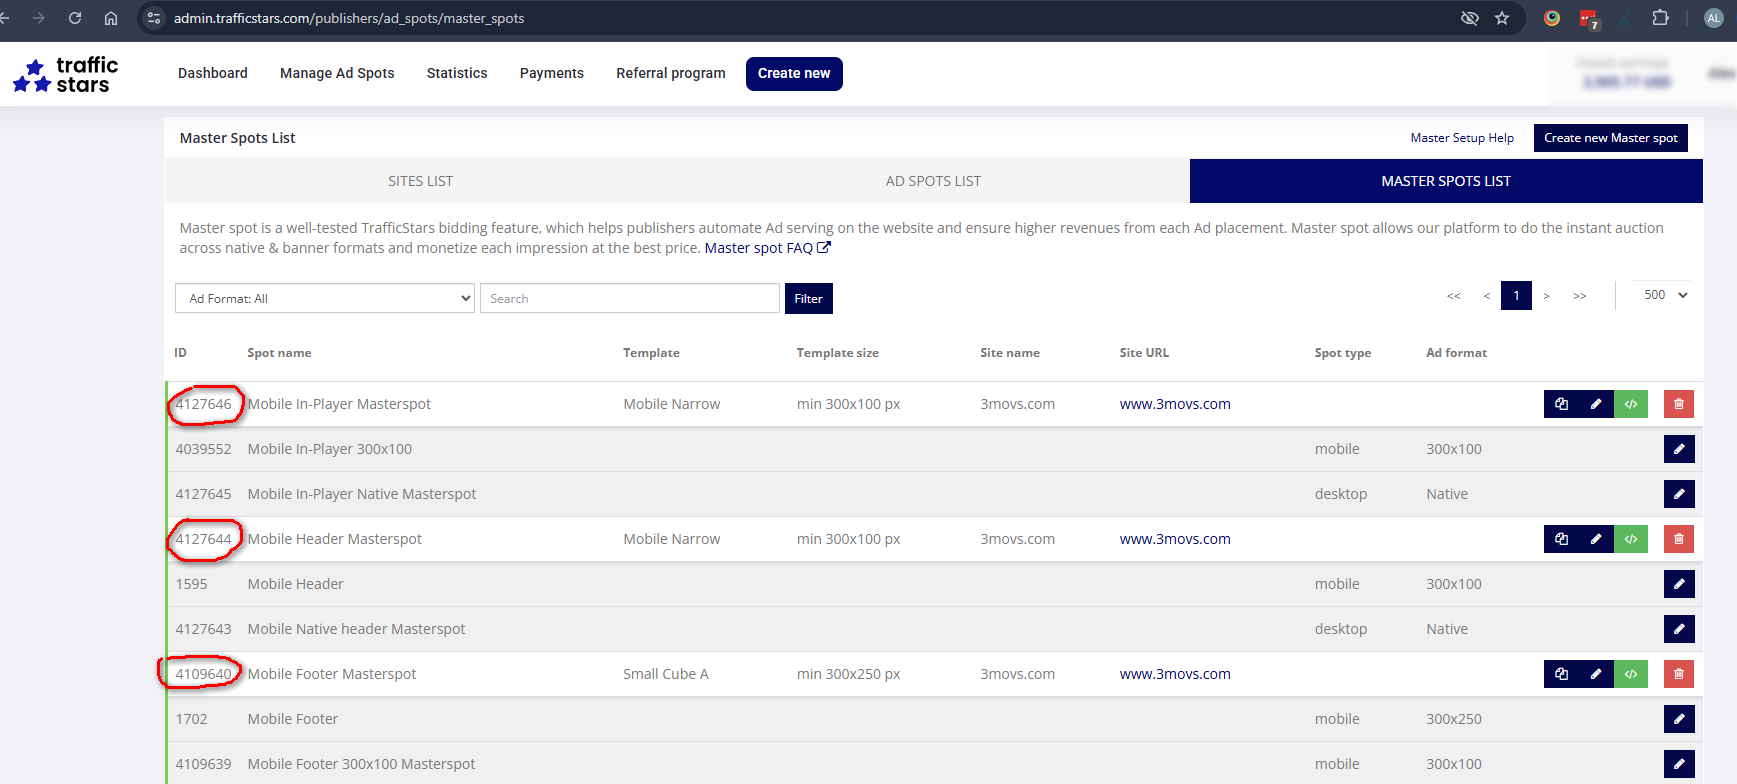Image resolution: width=1737 pixels, height=784 pixels.
Task: Open the Statistics menu
Action: pyautogui.click(x=457, y=73)
